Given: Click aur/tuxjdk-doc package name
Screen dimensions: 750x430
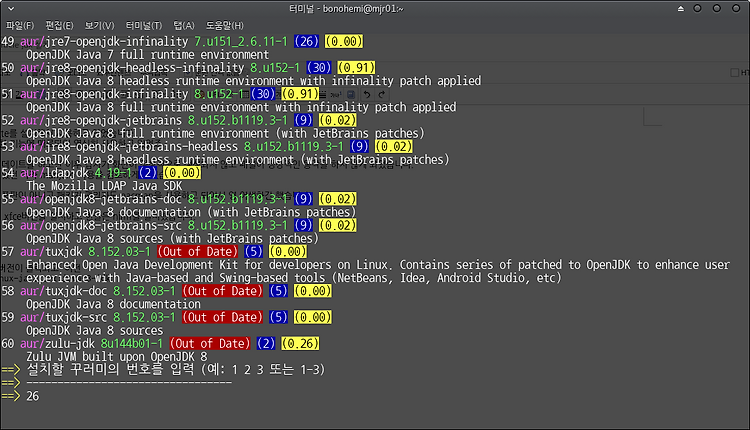Looking at the screenshot, I should [x=64, y=291].
